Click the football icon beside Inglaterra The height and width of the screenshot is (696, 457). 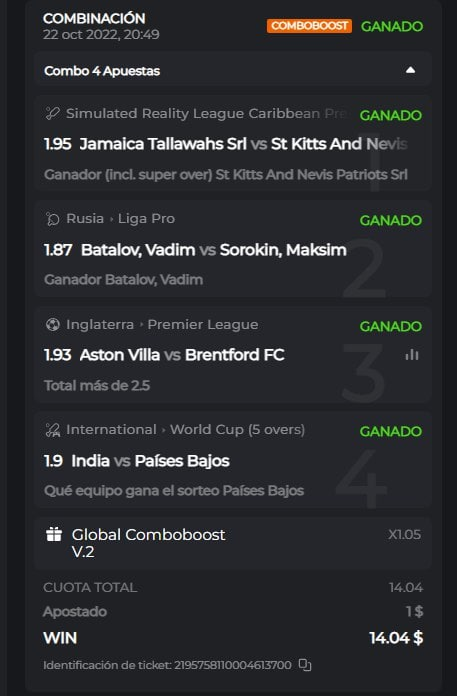pyautogui.click(x=52, y=324)
